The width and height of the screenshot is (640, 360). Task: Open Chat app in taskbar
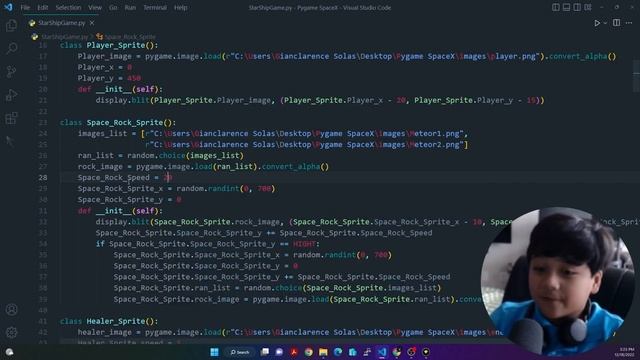click(280, 352)
